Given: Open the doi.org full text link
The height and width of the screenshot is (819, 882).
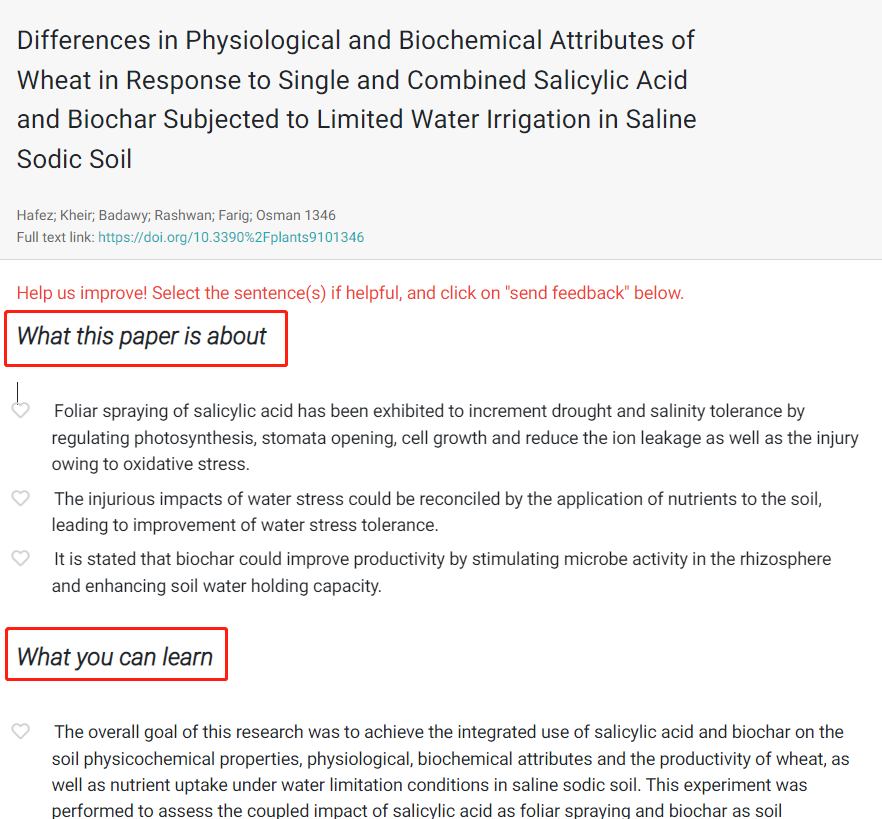Looking at the screenshot, I should 231,237.
